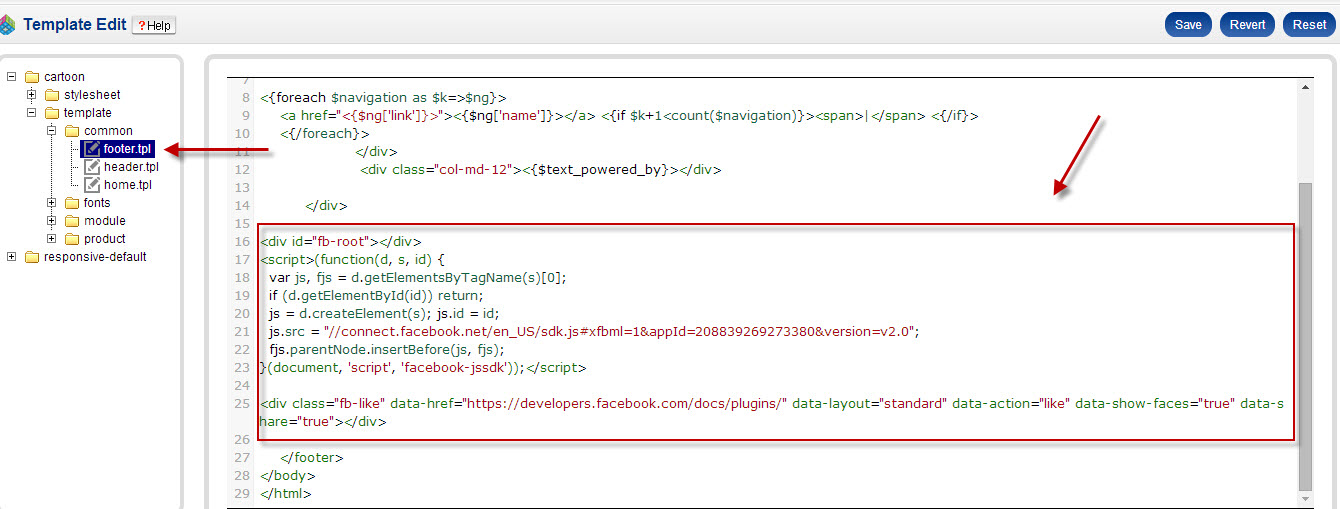Click the js.src facebook URL line
Image resolution: width=1340 pixels, height=509 pixels.
point(593,331)
